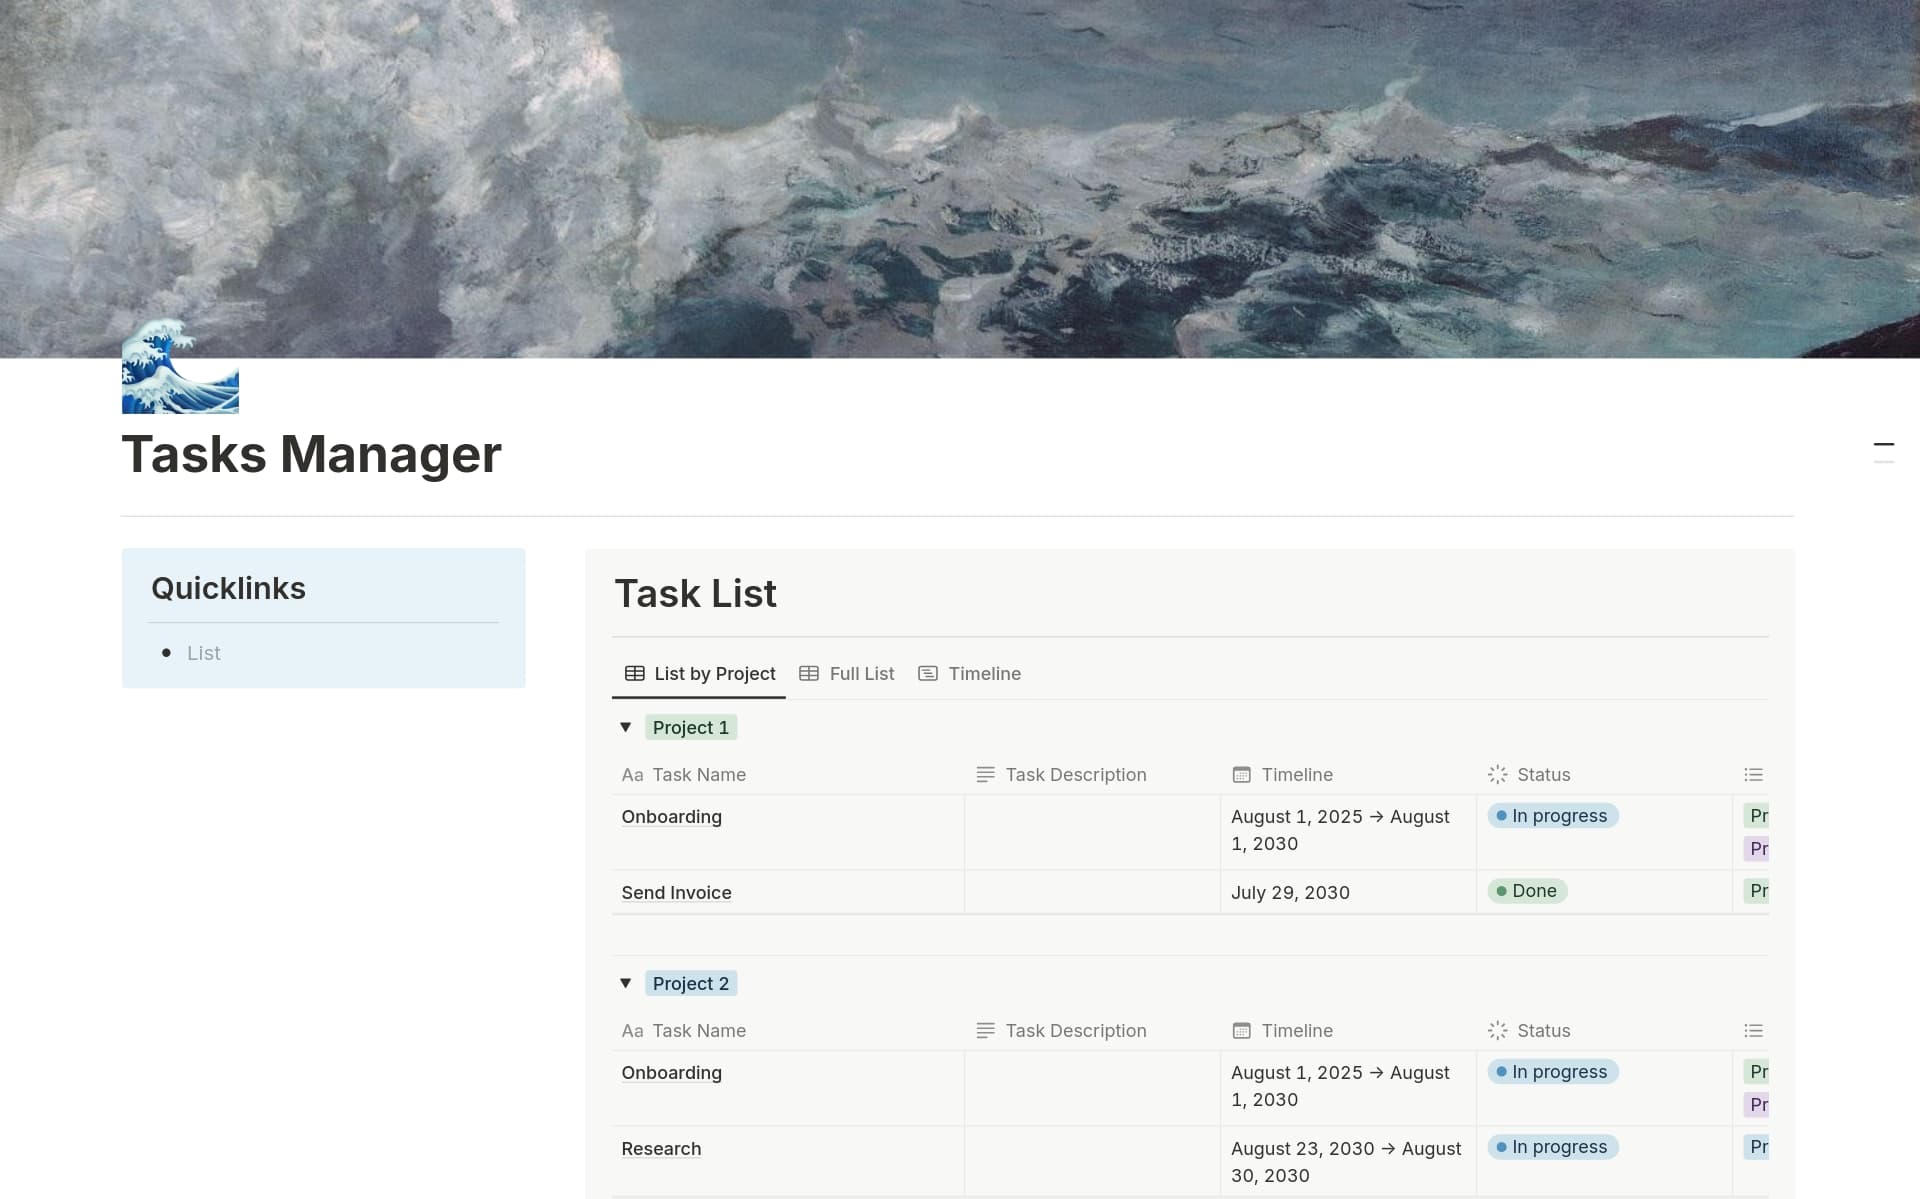The image size is (1920, 1199).
Task: Switch to the Full List tab
Action: tap(860, 673)
